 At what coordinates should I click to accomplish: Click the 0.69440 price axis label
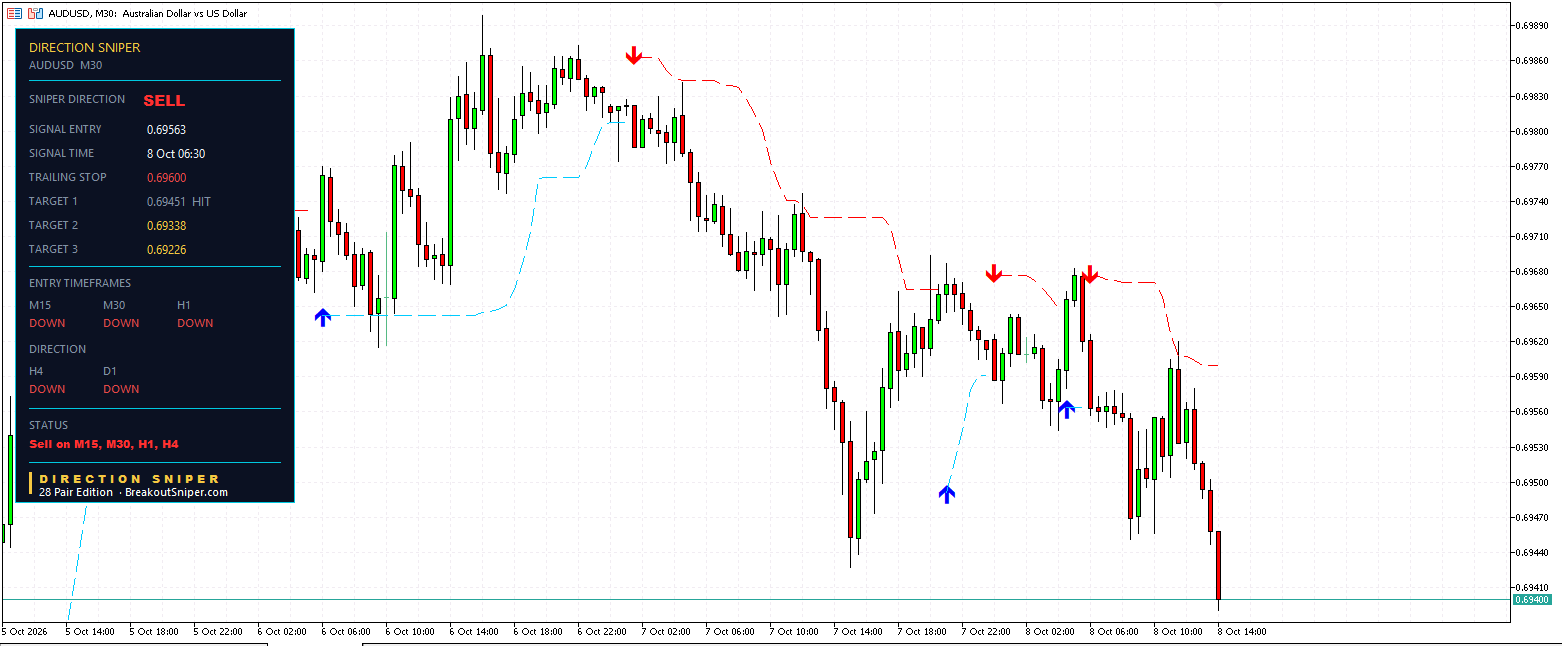1533,552
